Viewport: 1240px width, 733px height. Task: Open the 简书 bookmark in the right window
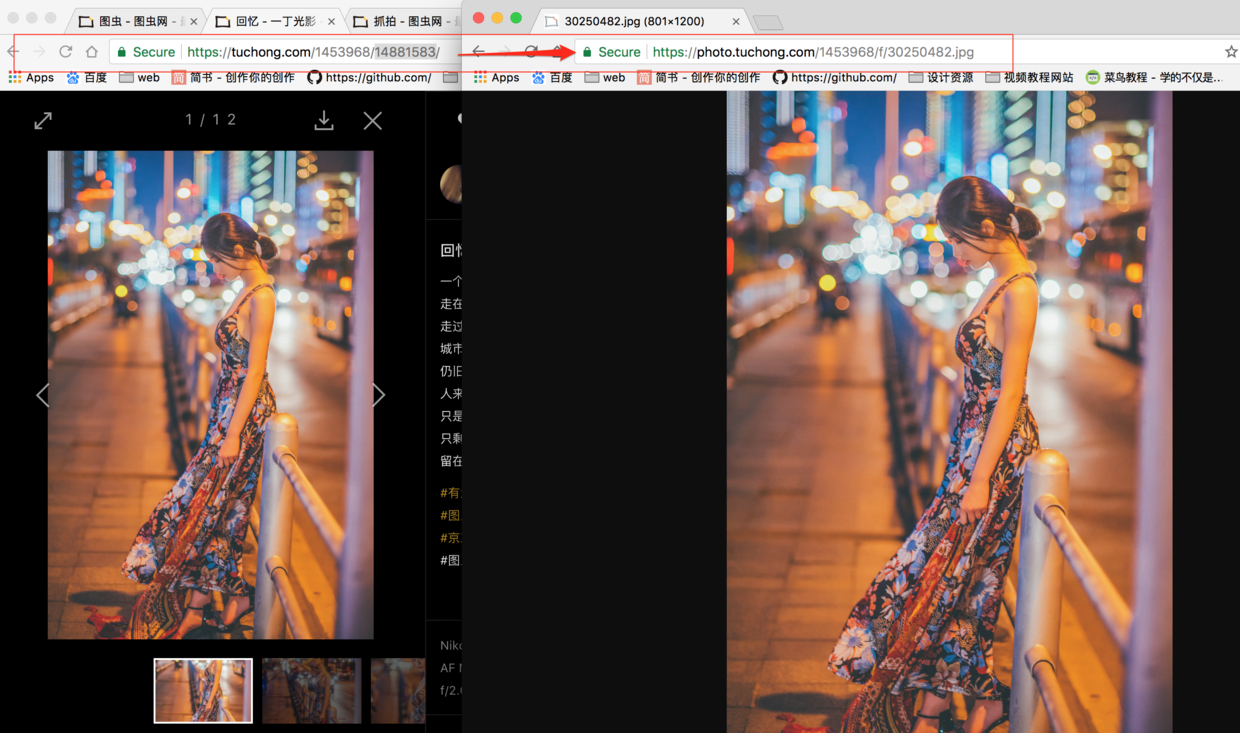(x=698, y=77)
